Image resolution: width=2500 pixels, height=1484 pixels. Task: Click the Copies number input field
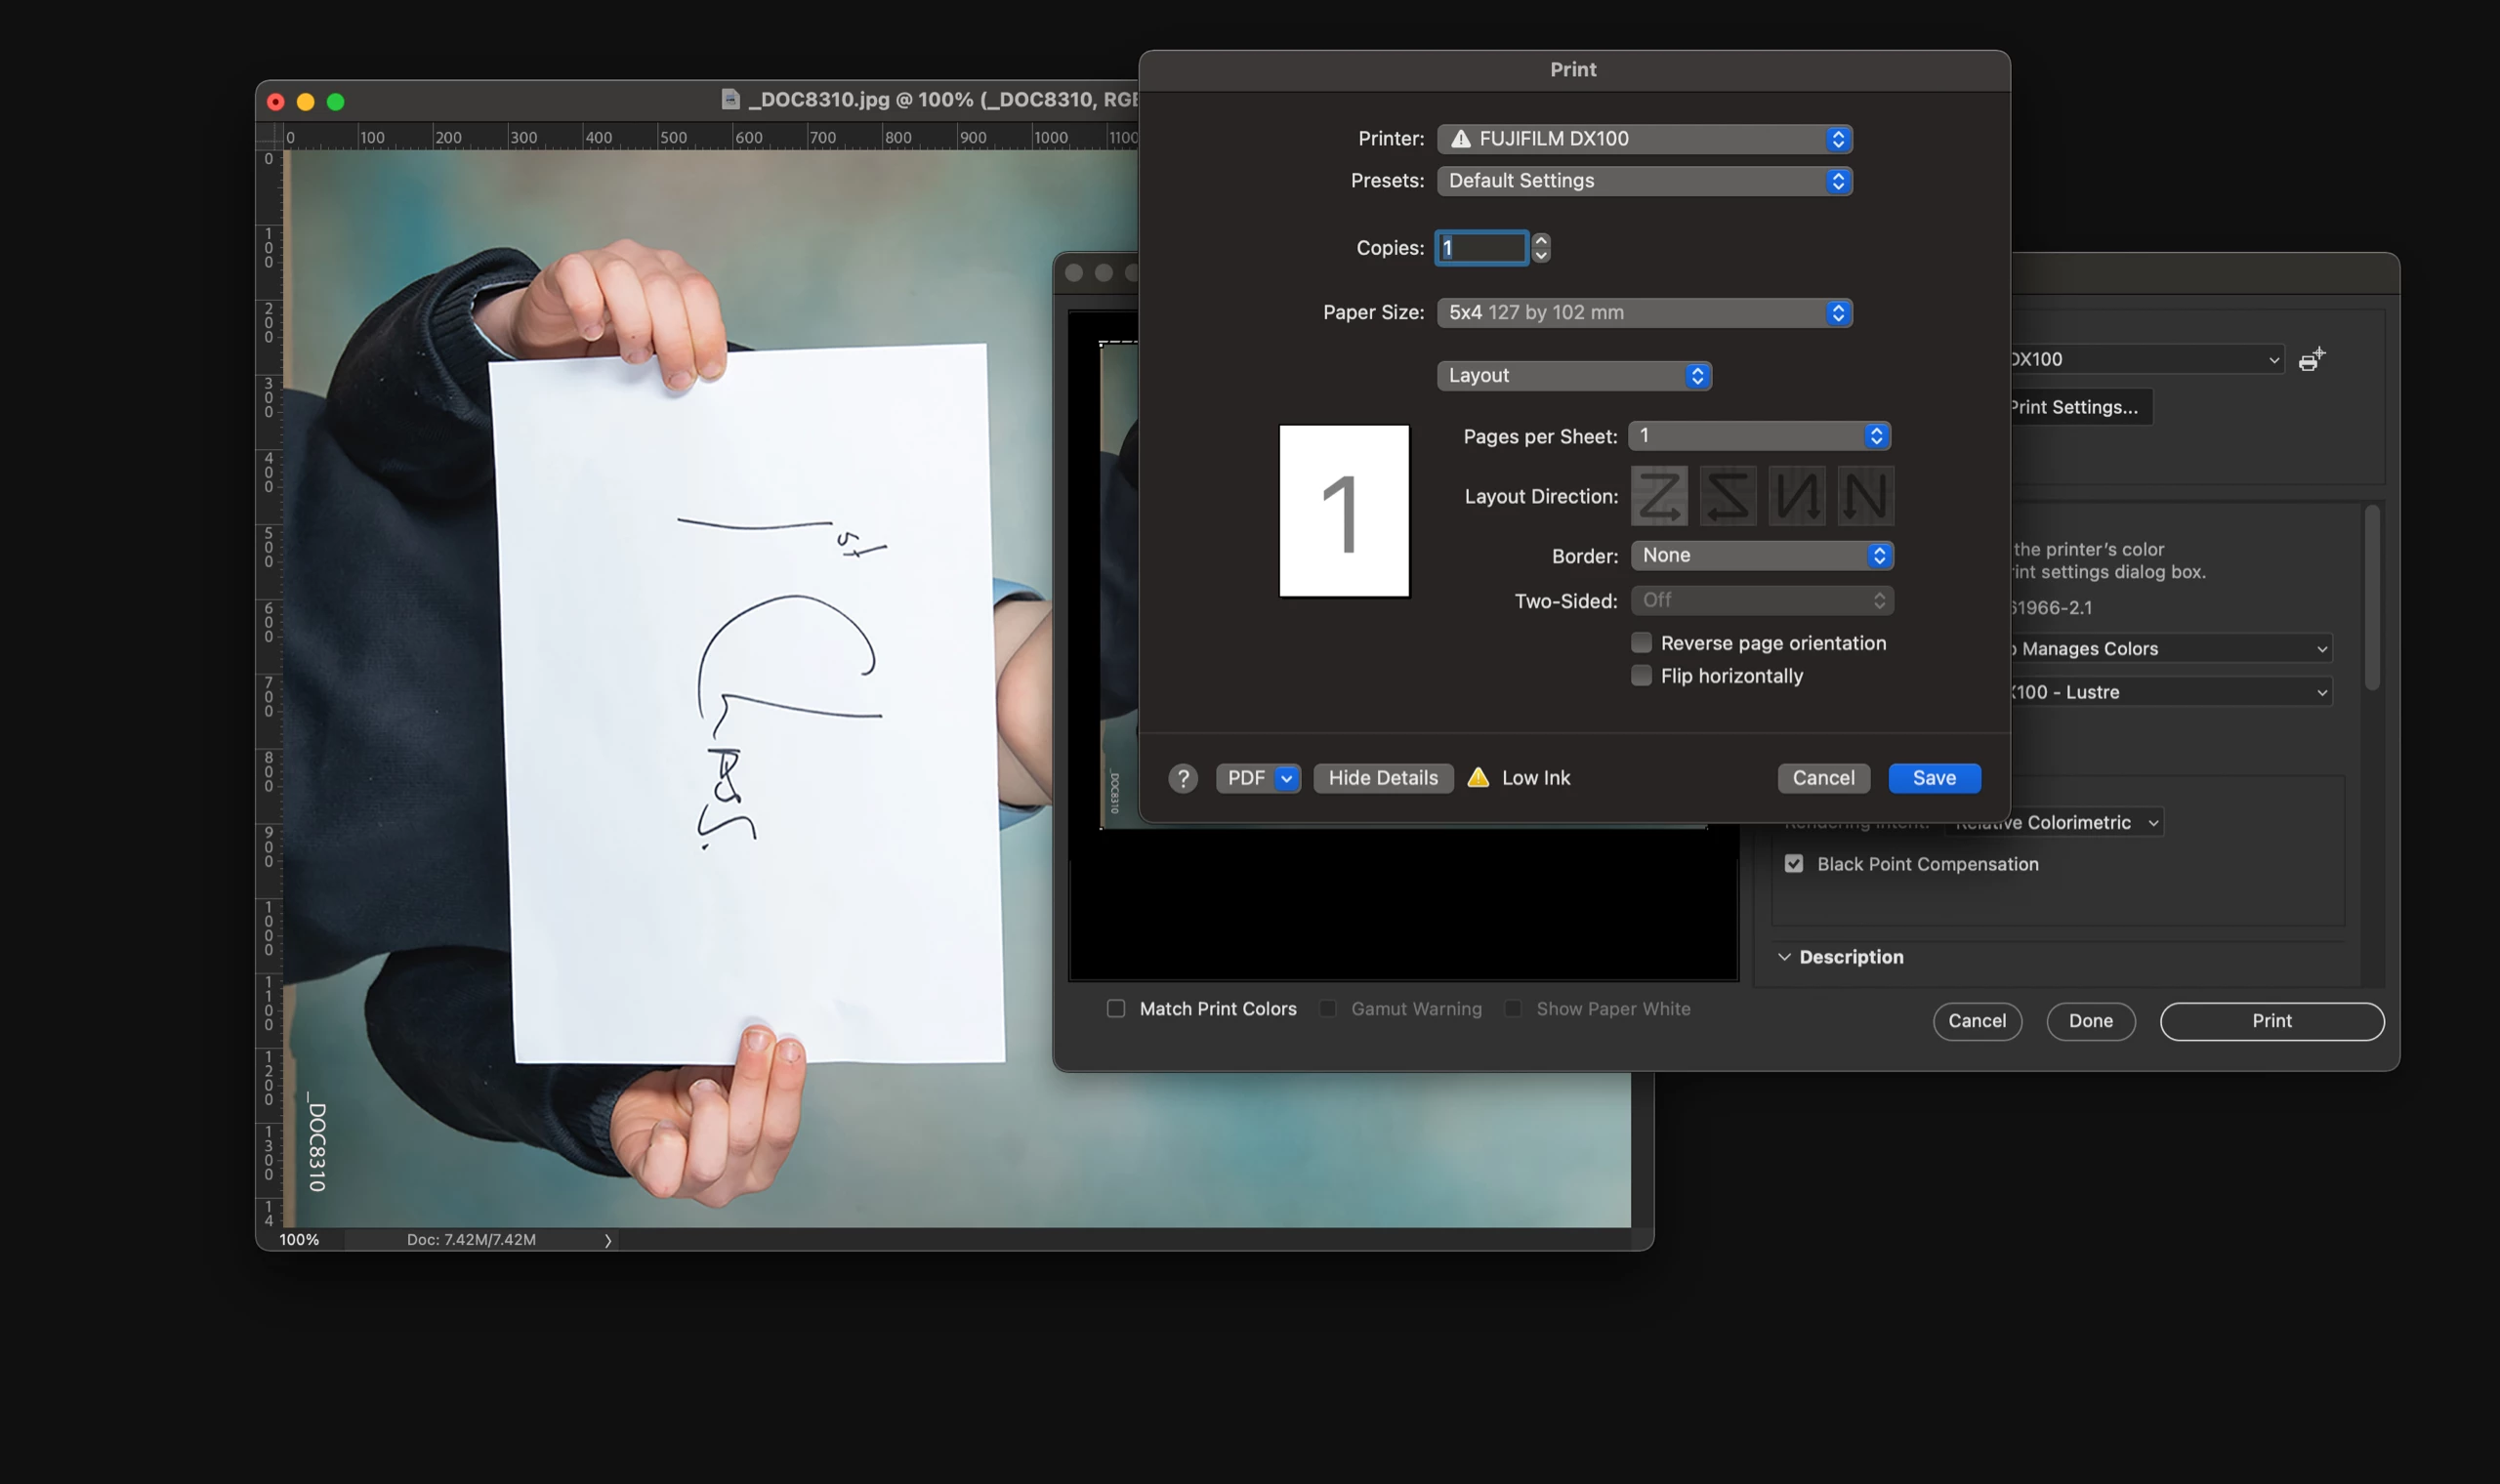click(x=1482, y=248)
